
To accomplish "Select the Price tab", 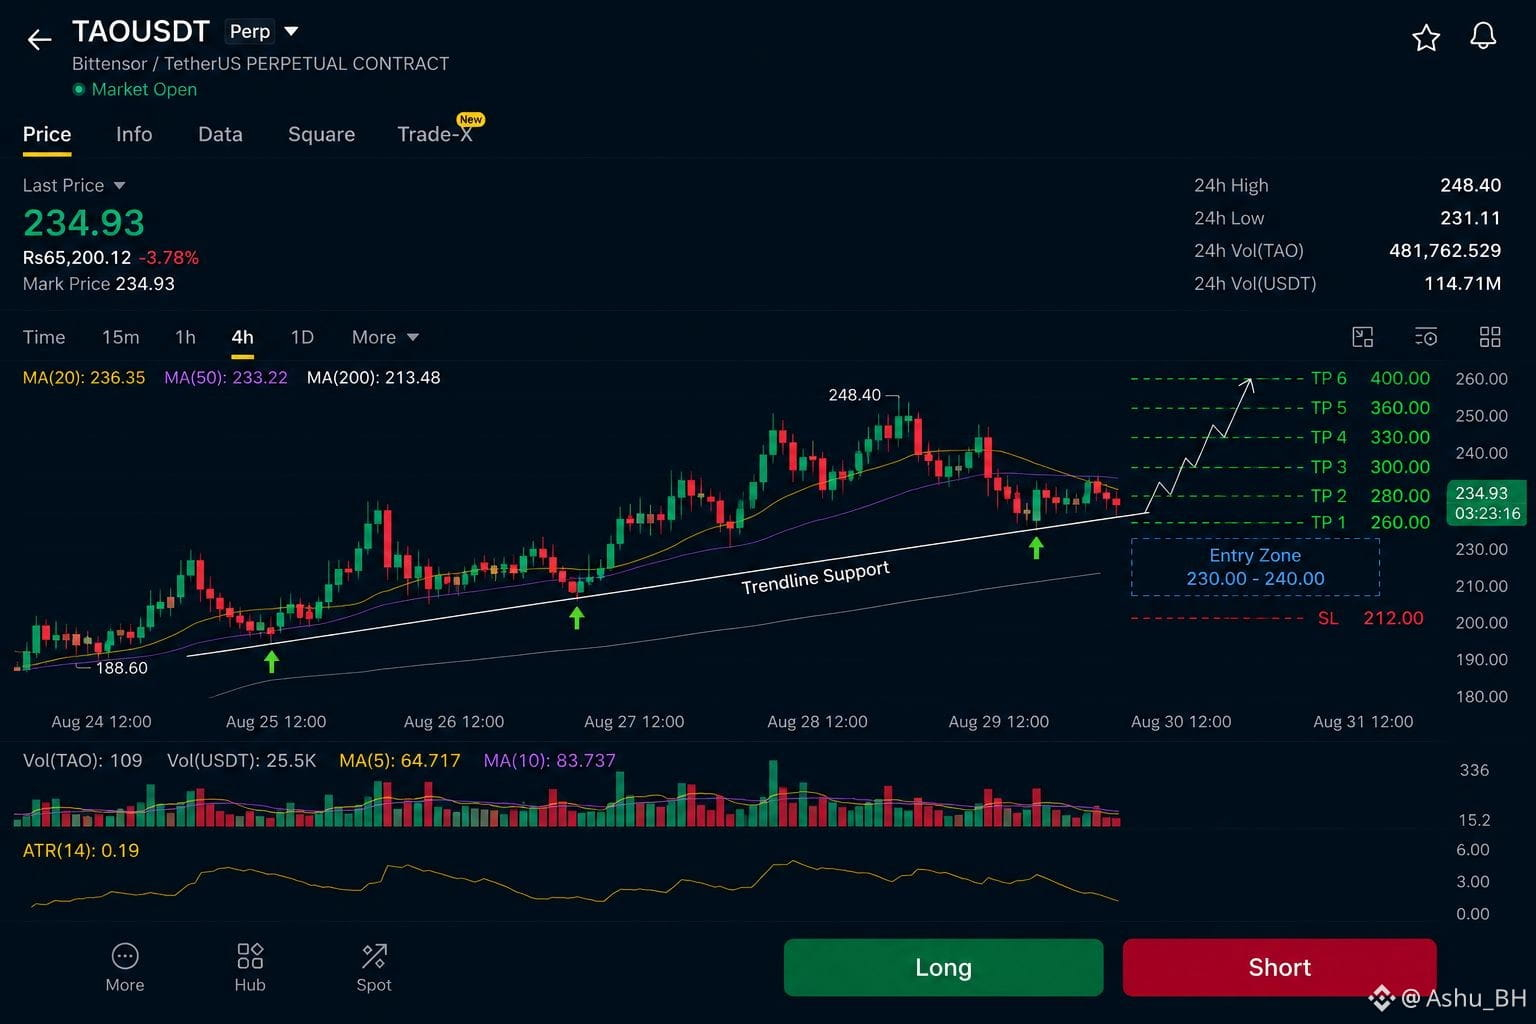I will pyautogui.click(x=47, y=134).
